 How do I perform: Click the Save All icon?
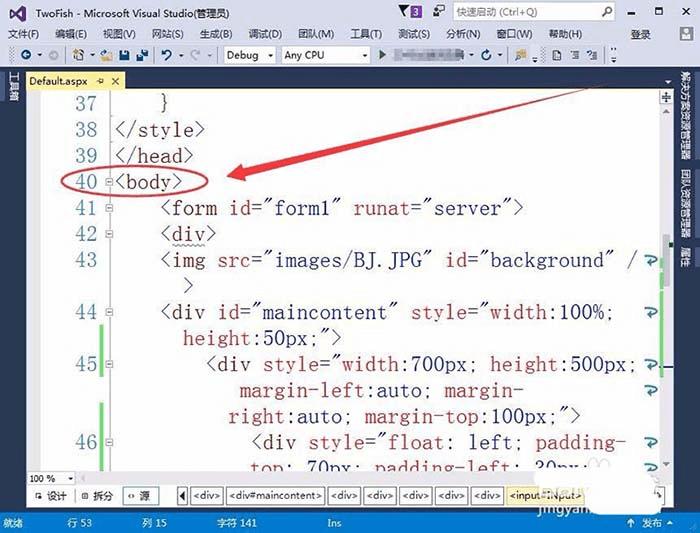coord(142,55)
